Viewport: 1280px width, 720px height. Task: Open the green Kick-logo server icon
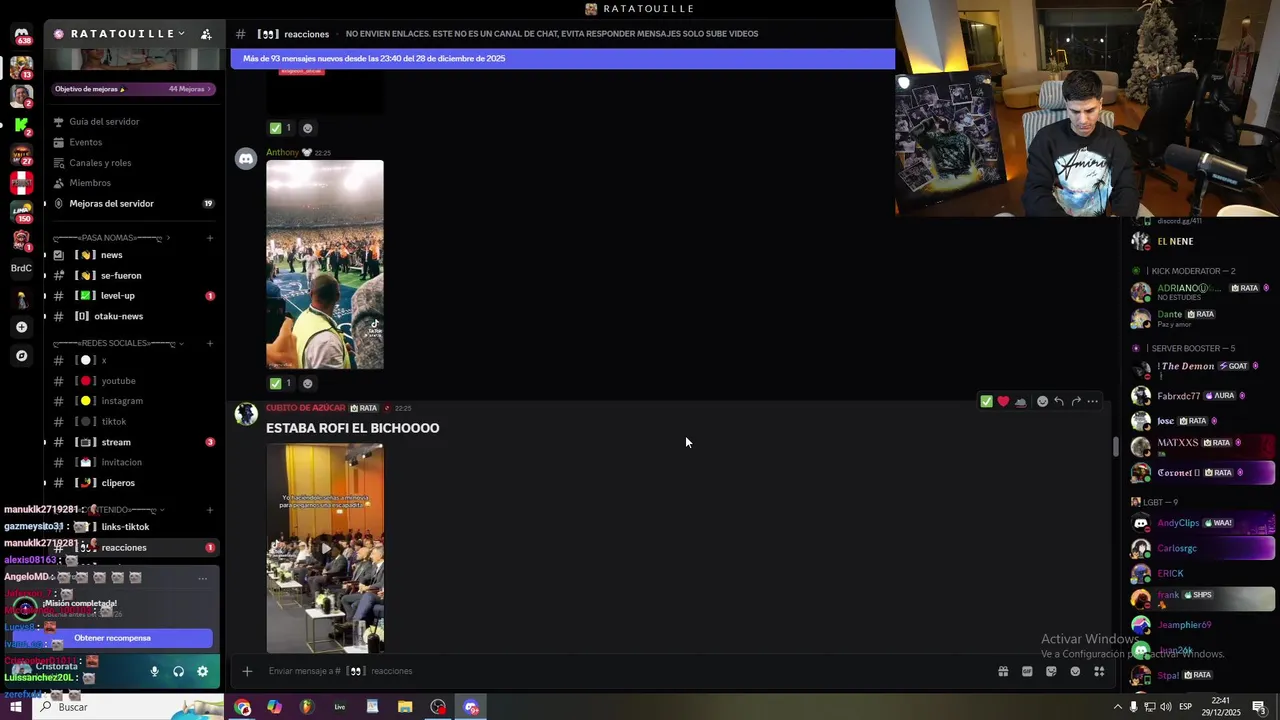point(21,126)
